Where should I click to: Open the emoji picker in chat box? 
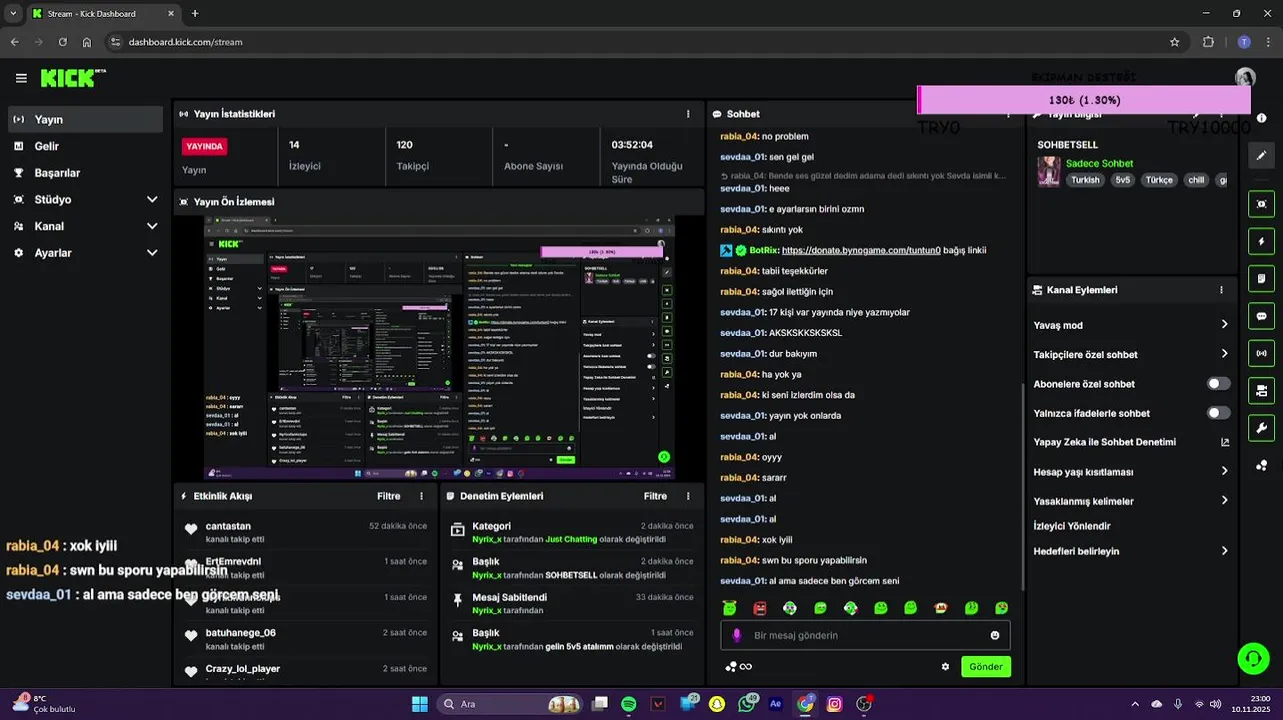coord(995,635)
